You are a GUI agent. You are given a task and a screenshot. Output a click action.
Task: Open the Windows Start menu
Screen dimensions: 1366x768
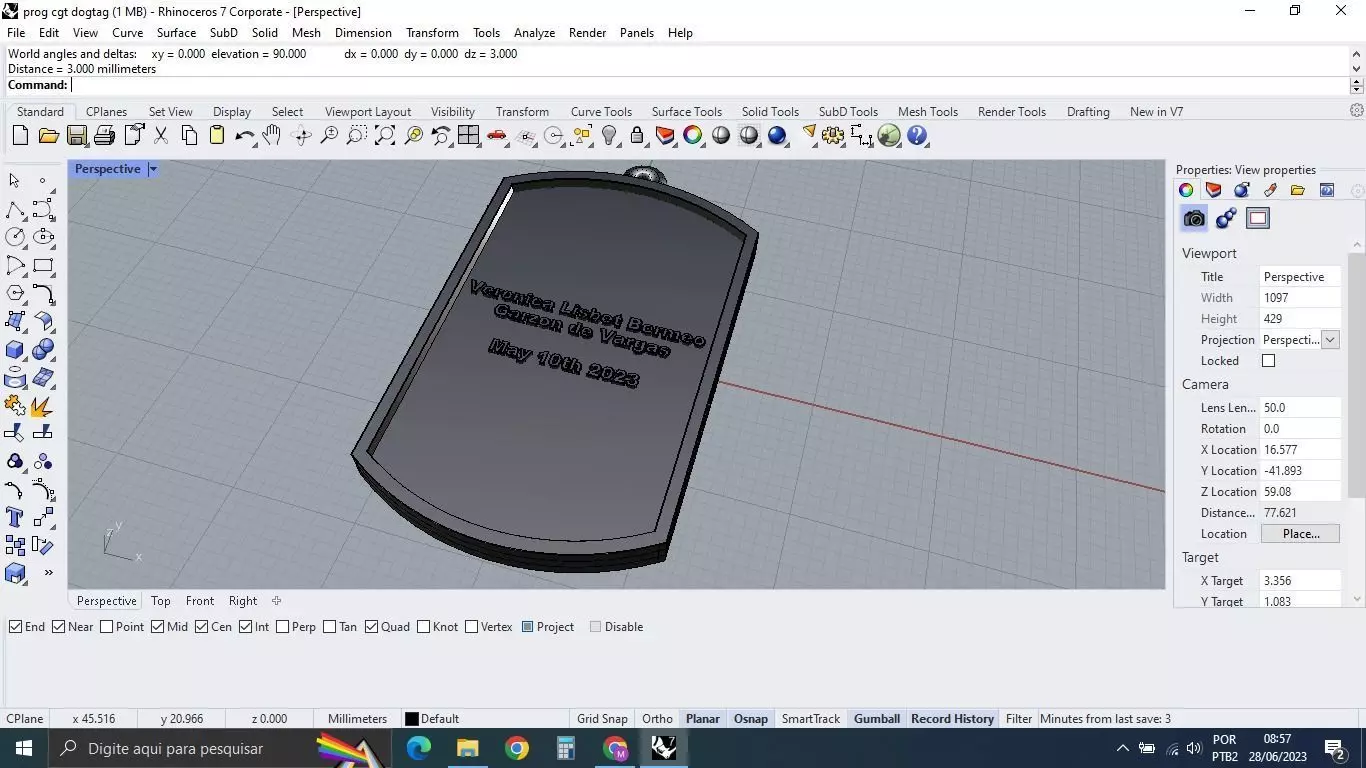click(x=24, y=748)
